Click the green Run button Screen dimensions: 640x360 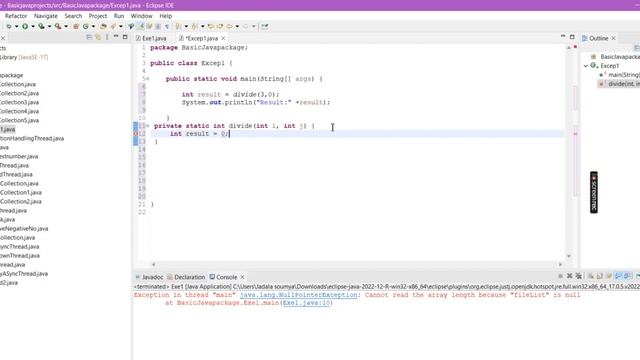25,27
